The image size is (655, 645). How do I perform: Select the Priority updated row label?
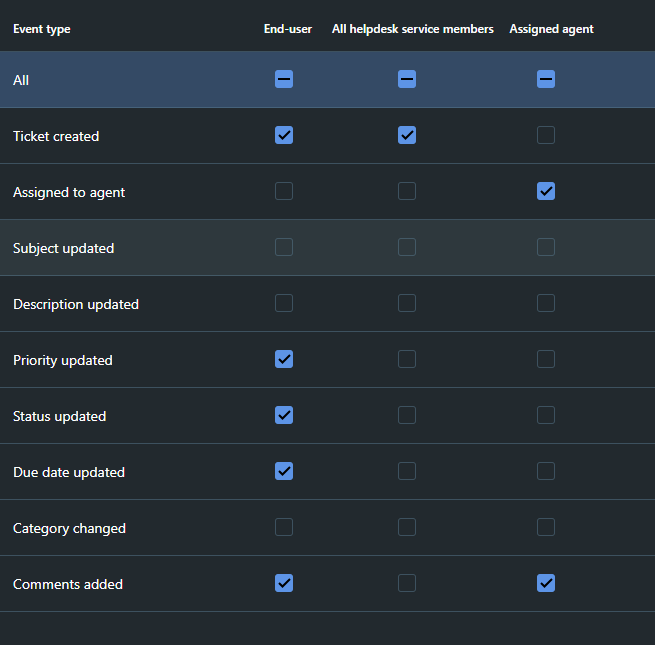point(63,361)
